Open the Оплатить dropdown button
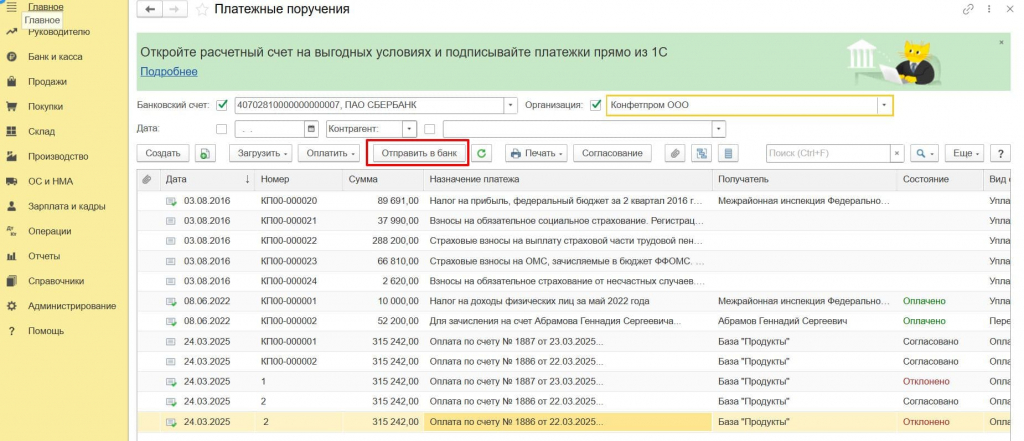The width and height of the screenshot is (1024, 441). pos(329,154)
